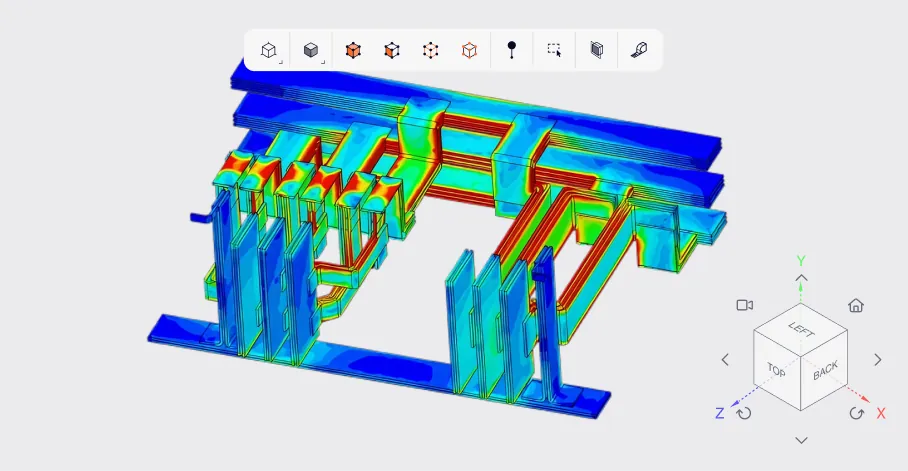Open the shaded render mode cube menu
908x471 pixels.
click(x=312, y=50)
